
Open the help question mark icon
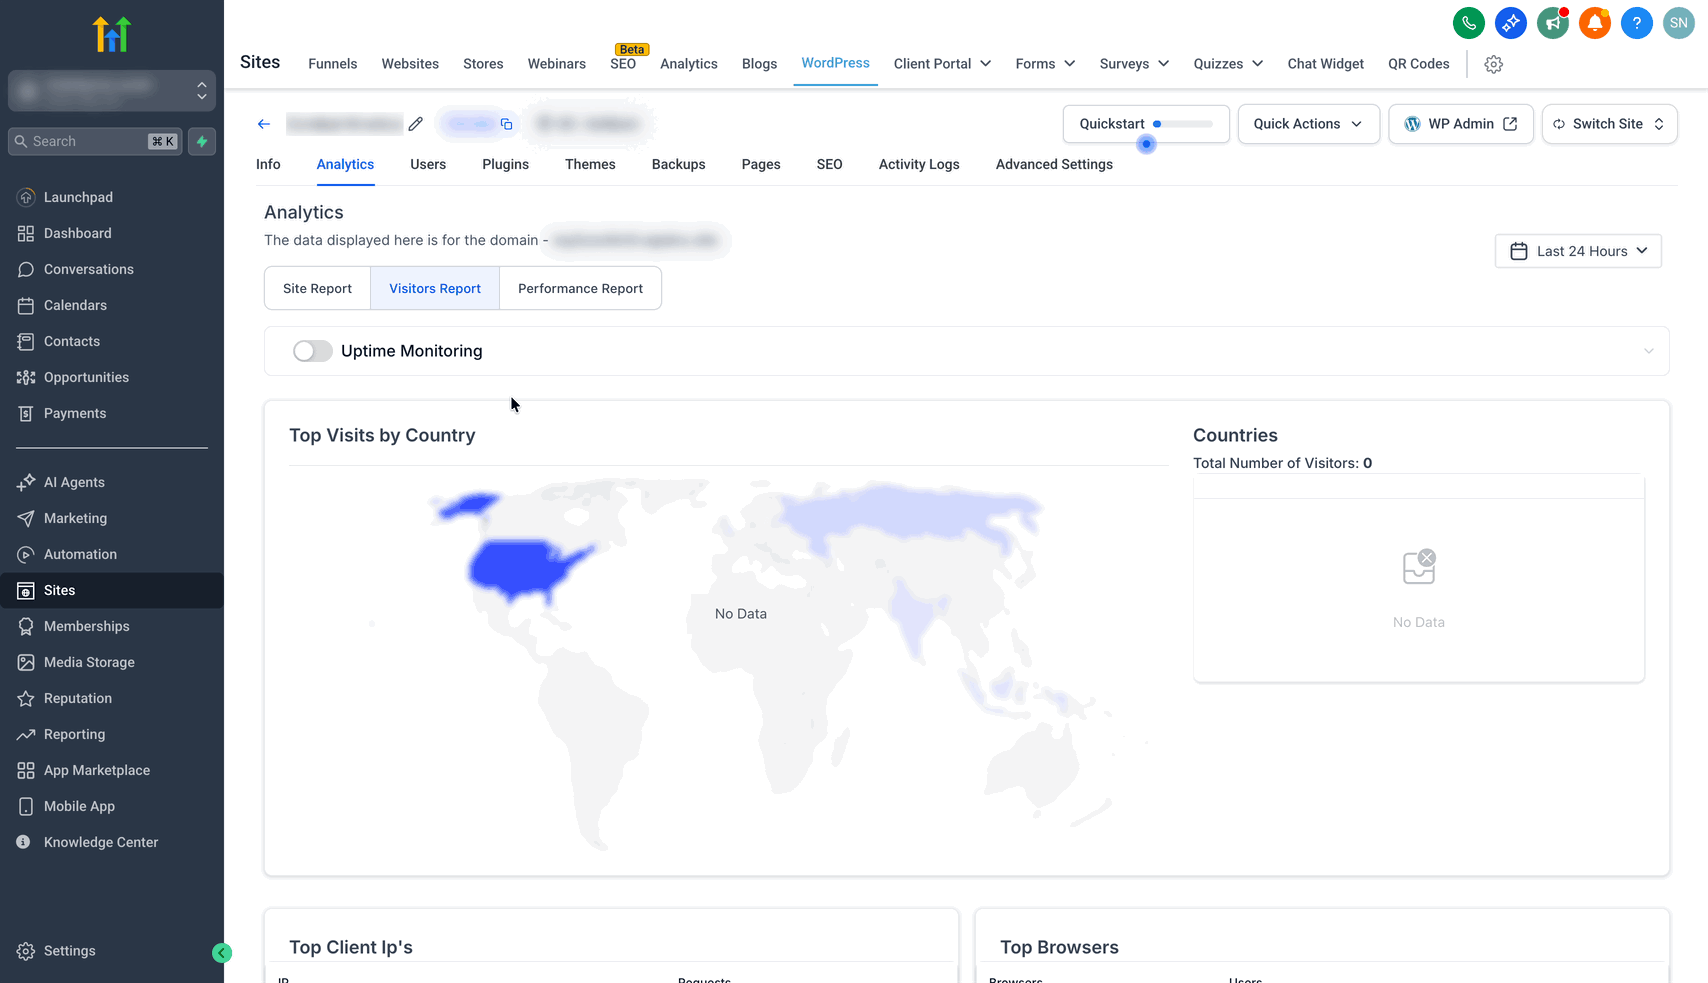click(1636, 23)
